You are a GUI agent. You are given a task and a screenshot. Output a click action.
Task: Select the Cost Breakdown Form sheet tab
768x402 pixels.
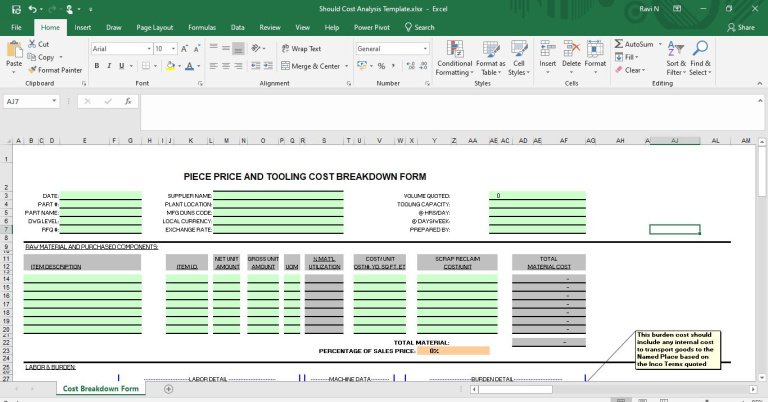pos(100,389)
